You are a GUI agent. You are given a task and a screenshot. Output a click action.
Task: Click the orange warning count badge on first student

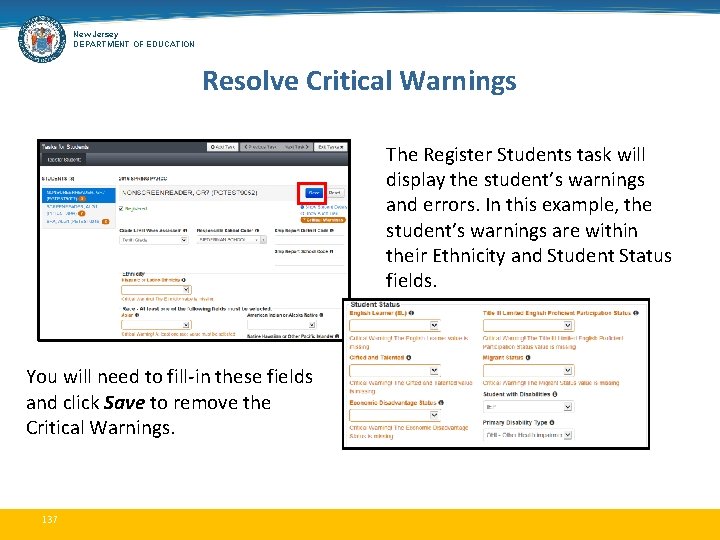tap(82, 199)
